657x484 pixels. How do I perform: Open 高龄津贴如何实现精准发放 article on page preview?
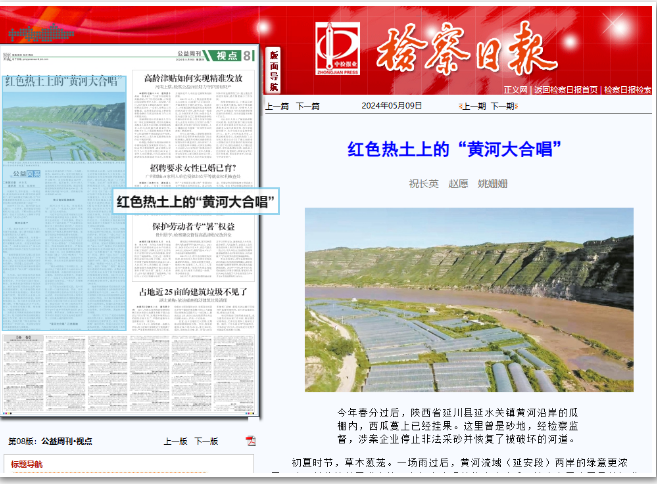193,78
